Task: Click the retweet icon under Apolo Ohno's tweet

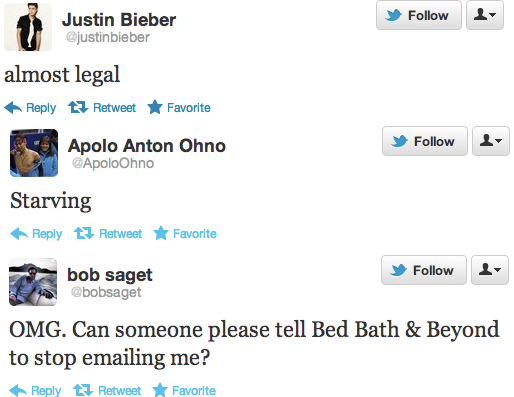Action: [84, 233]
